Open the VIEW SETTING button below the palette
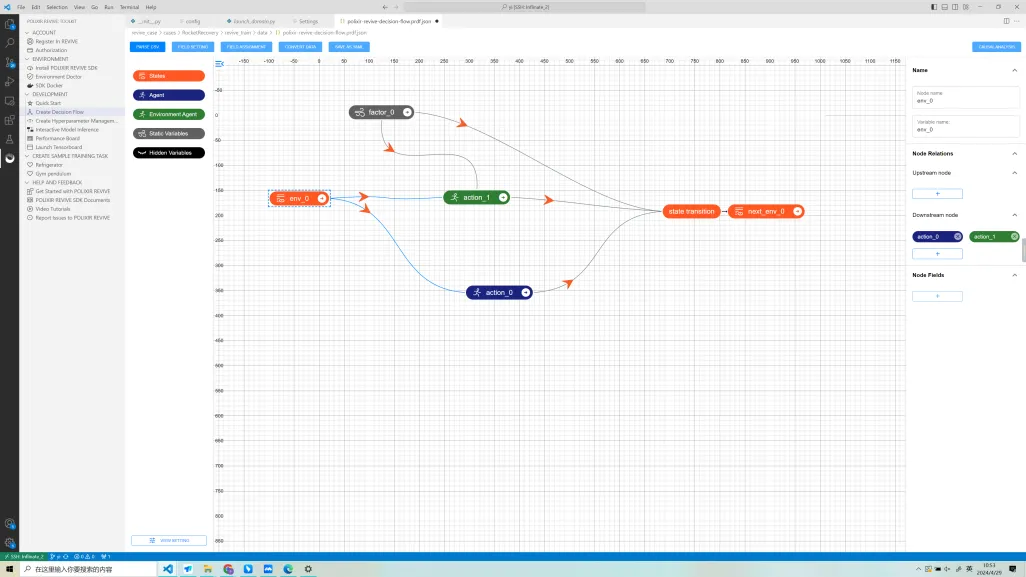Screen dimensions: 1026x577 point(169,540)
